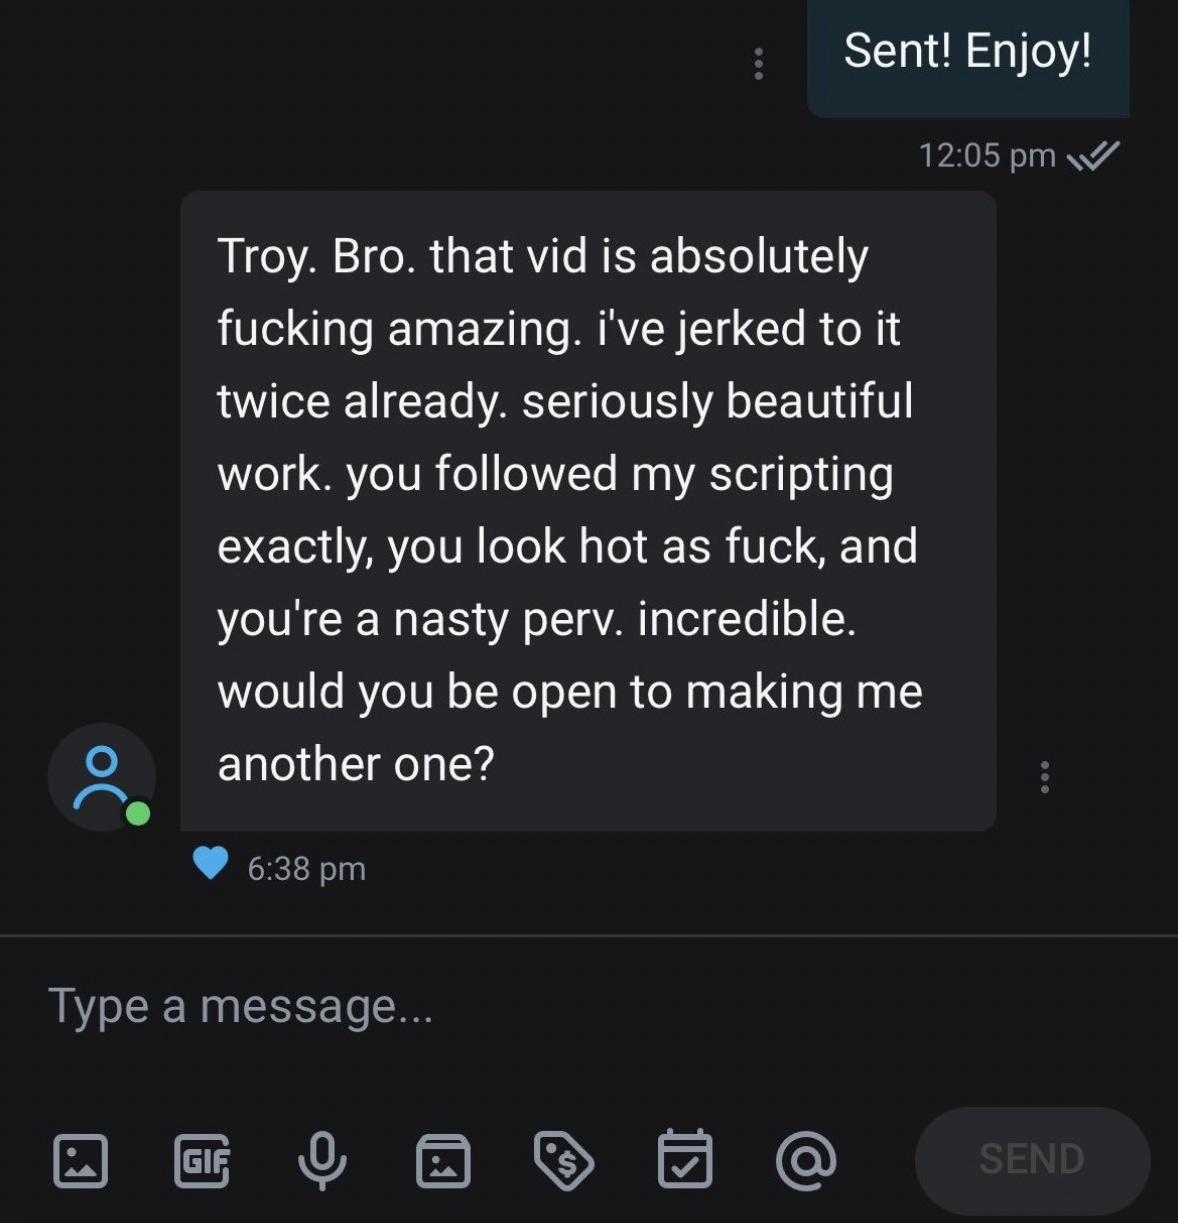
Task: Insert a mention with the @ icon
Action: point(806,1160)
